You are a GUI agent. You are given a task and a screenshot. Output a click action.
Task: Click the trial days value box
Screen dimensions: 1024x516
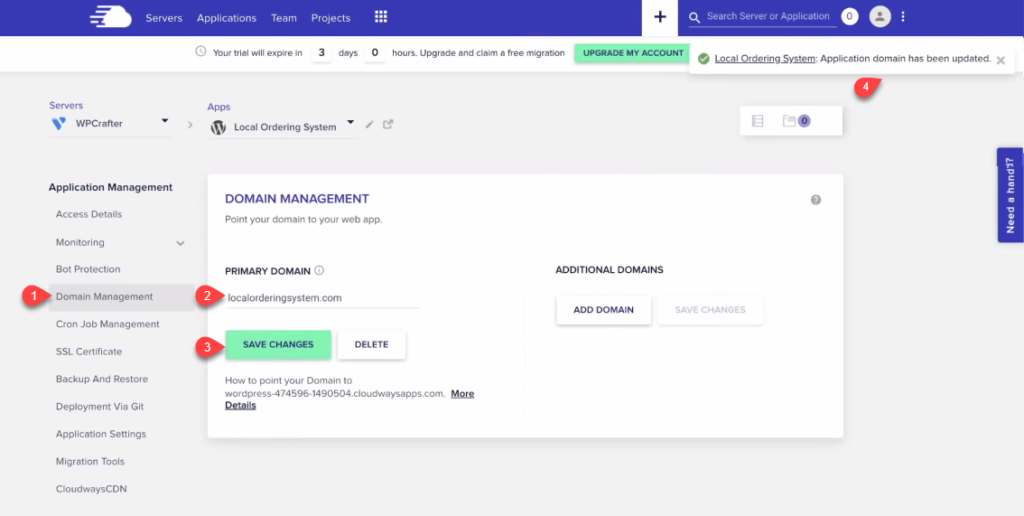(321, 52)
